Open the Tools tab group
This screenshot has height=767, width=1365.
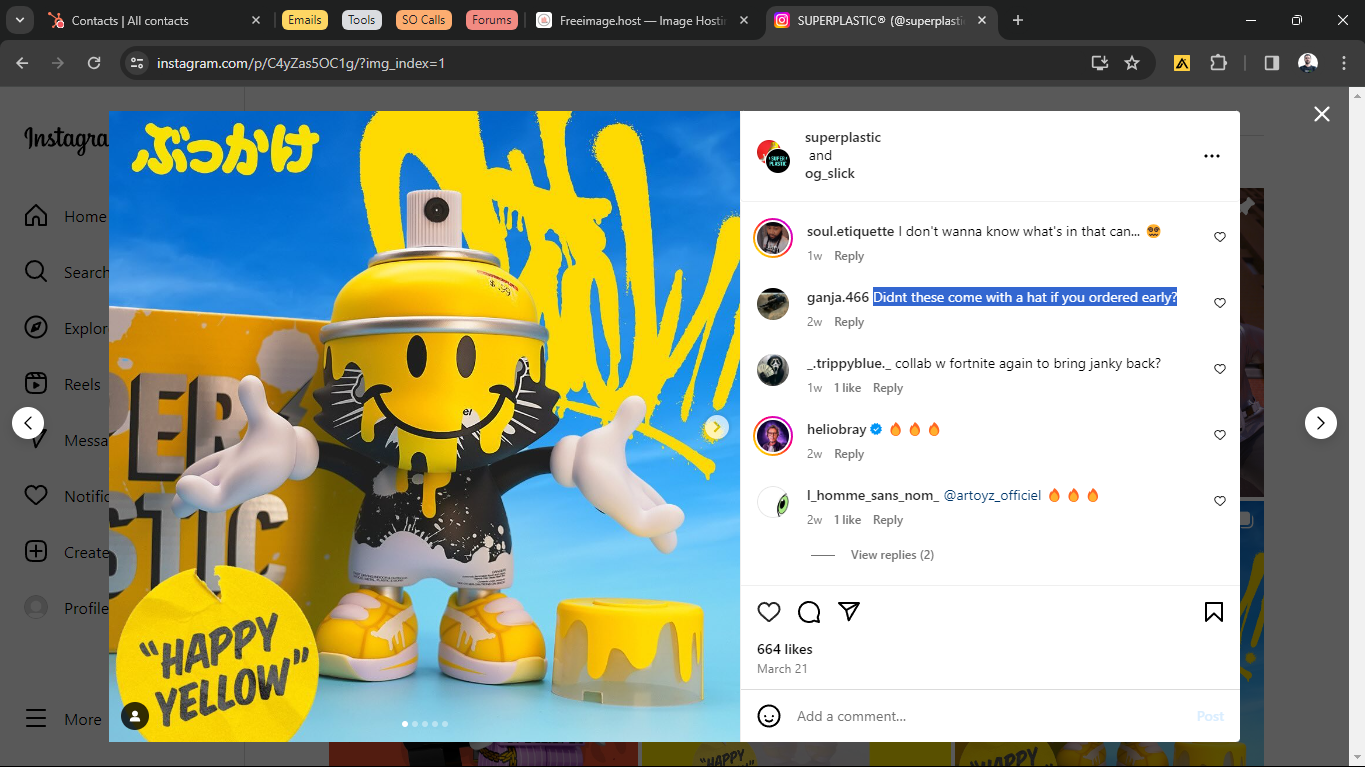pos(362,20)
